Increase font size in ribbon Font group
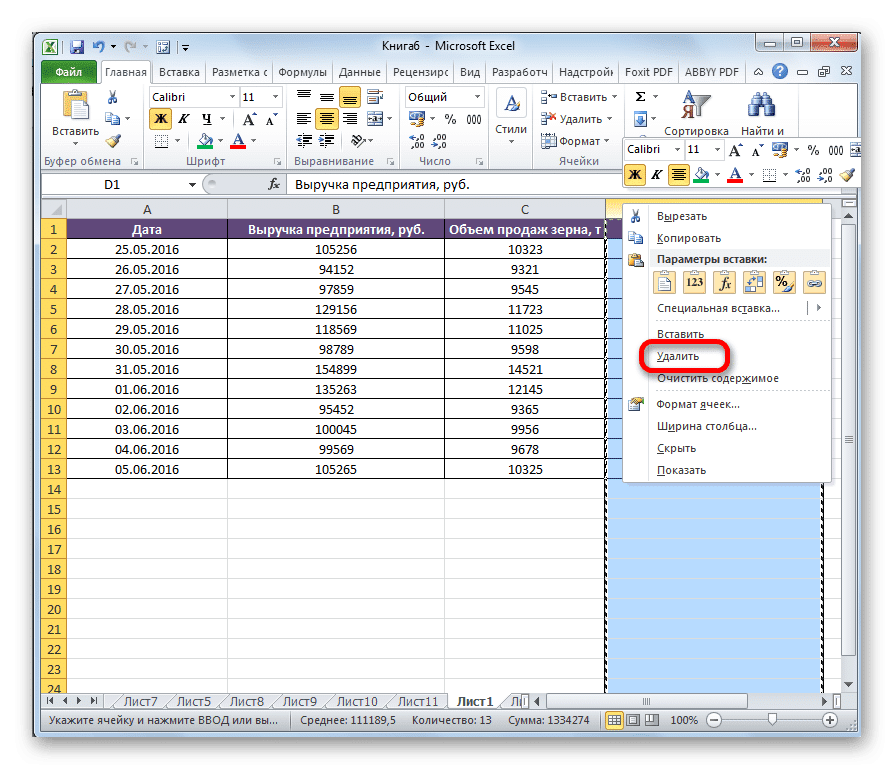Image resolution: width=893 pixels, height=769 pixels. click(x=249, y=120)
